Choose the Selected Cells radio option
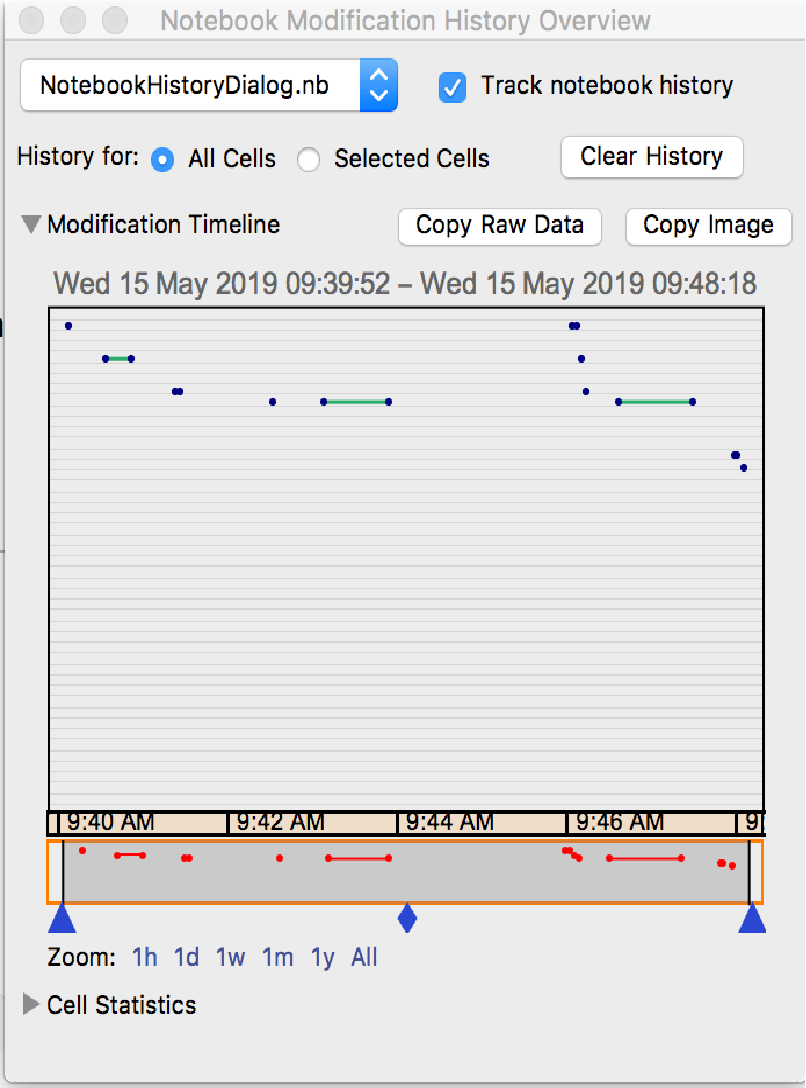The image size is (806, 1088). 309,159
